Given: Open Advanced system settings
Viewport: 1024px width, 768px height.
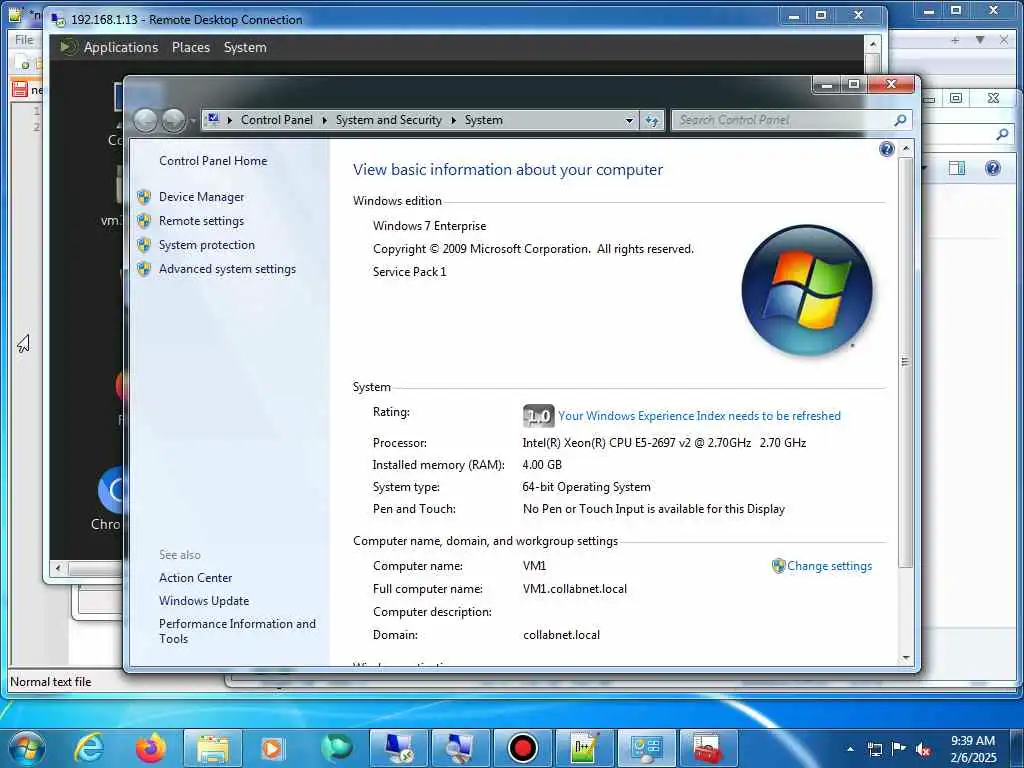Looking at the screenshot, I should click(x=227, y=269).
